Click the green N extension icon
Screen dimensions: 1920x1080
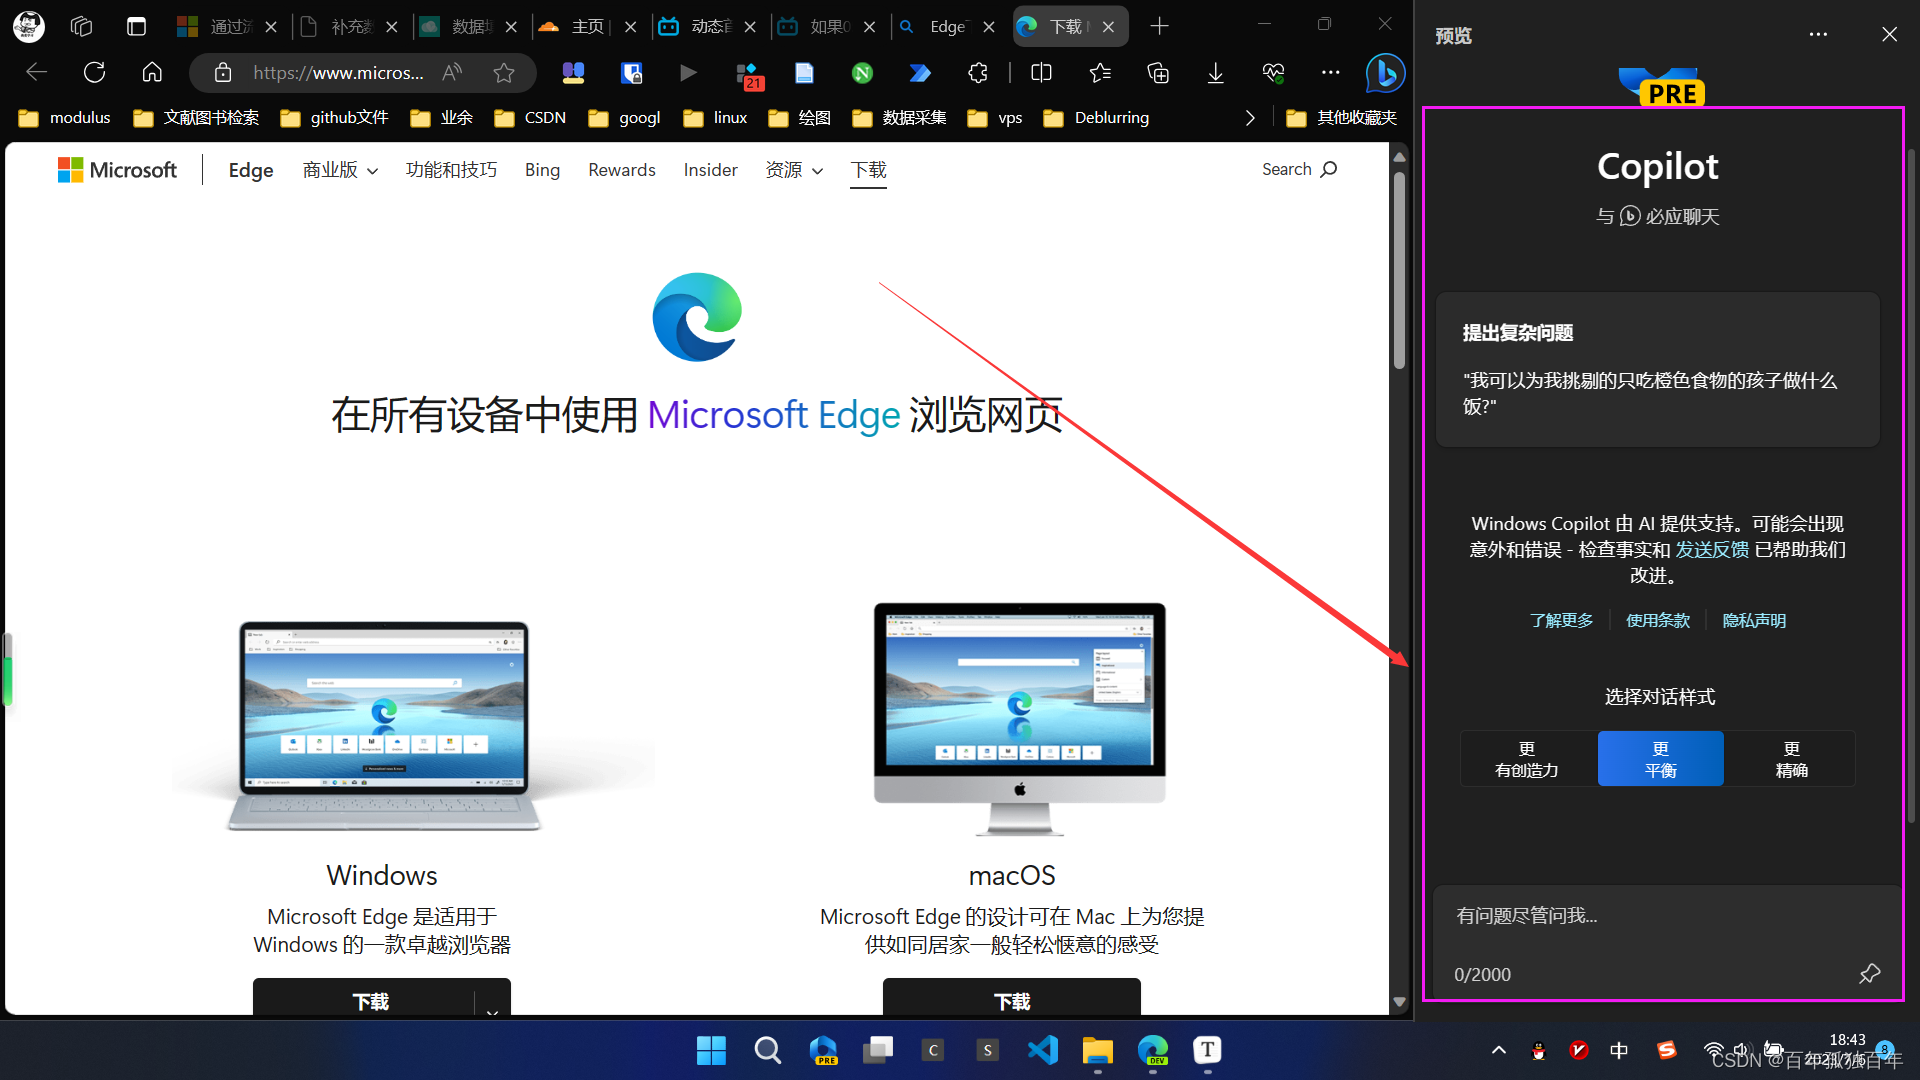(862, 72)
